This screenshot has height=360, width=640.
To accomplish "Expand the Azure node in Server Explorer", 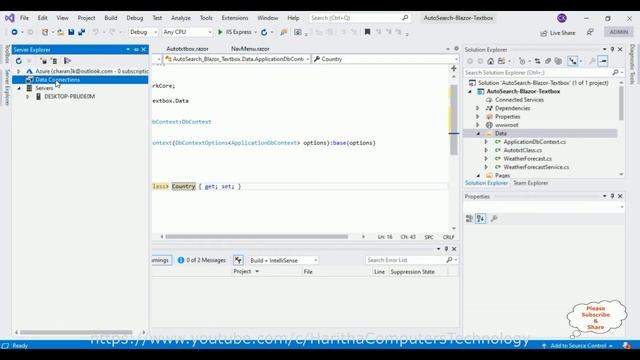I will point(18,71).
